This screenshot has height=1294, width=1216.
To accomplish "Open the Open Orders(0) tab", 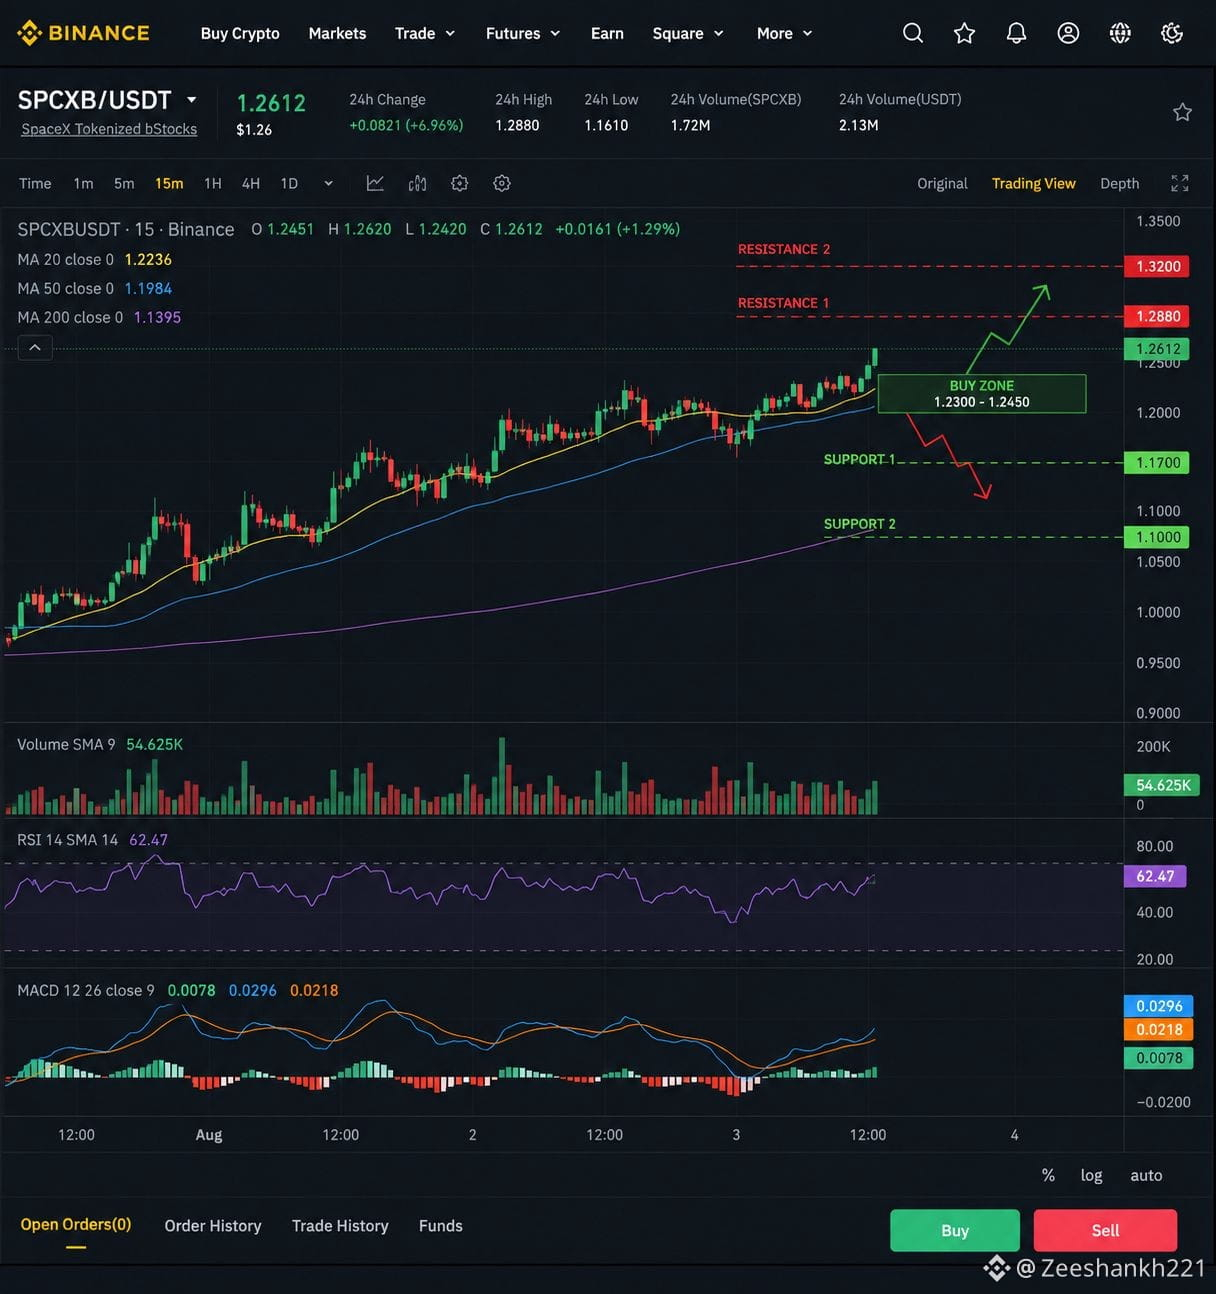I will pos(76,1224).
